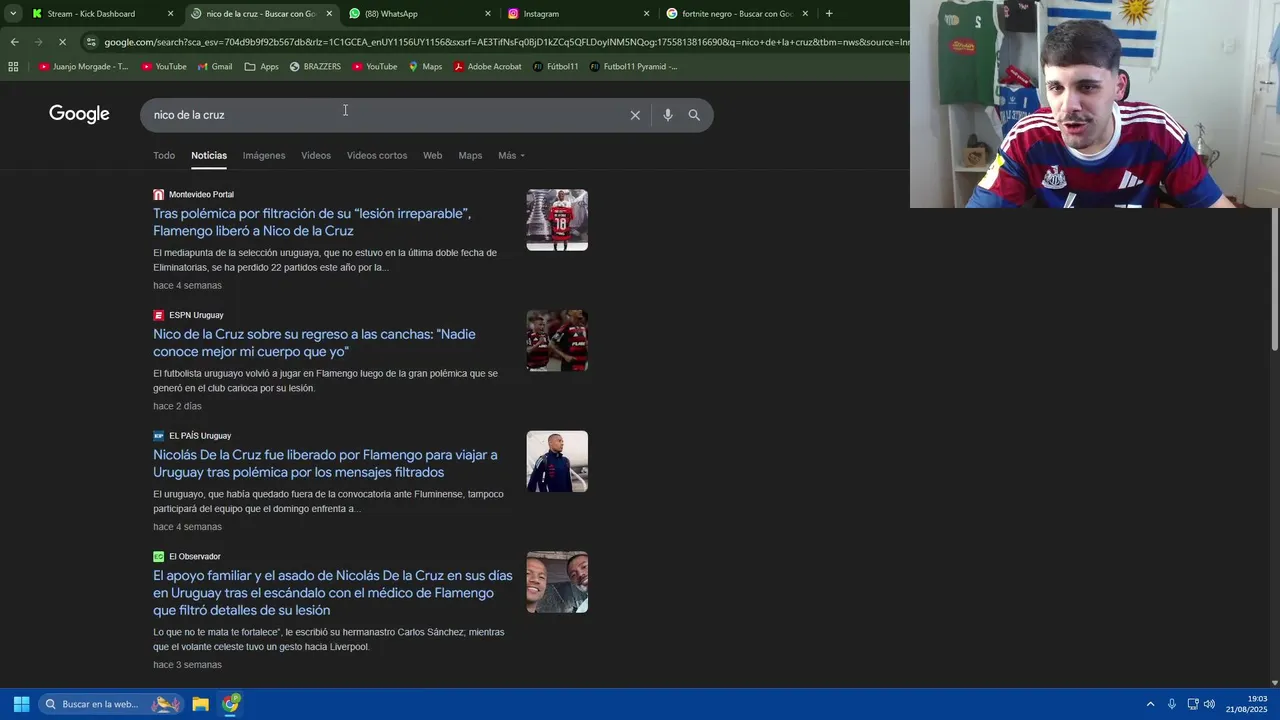Click the hace 2 días timestamp
The width and height of the screenshot is (1280, 720).
click(x=177, y=406)
